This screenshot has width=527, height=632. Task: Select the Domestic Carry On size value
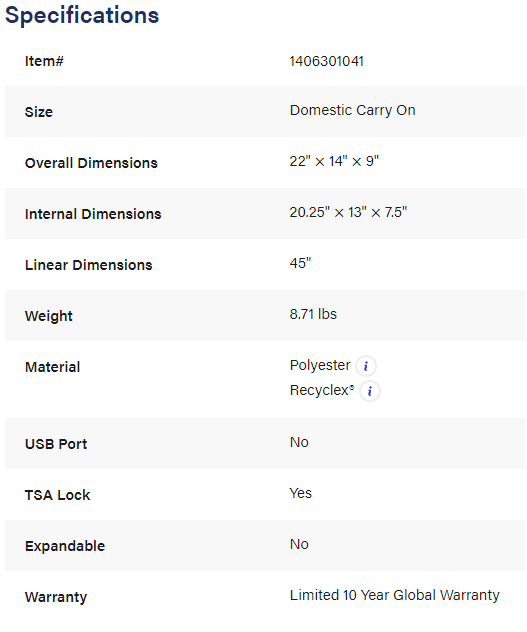point(352,110)
